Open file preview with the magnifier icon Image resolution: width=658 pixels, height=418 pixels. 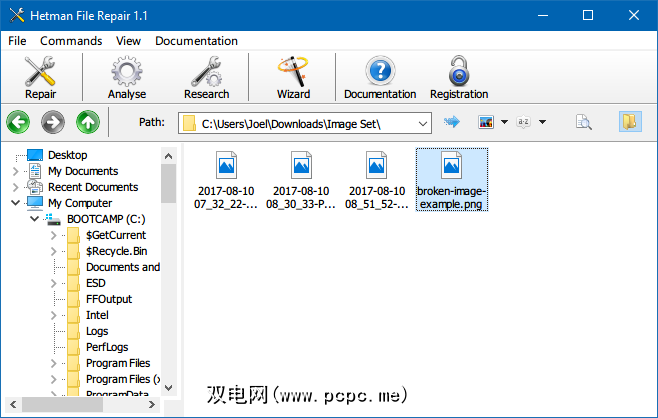pos(584,122)
